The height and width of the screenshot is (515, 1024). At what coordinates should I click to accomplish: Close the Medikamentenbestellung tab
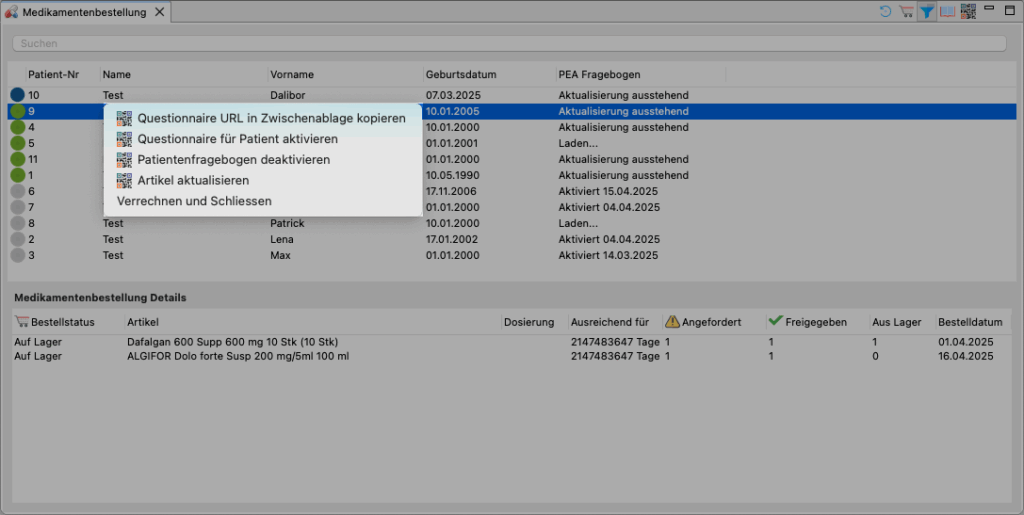[x=159, y=13]
